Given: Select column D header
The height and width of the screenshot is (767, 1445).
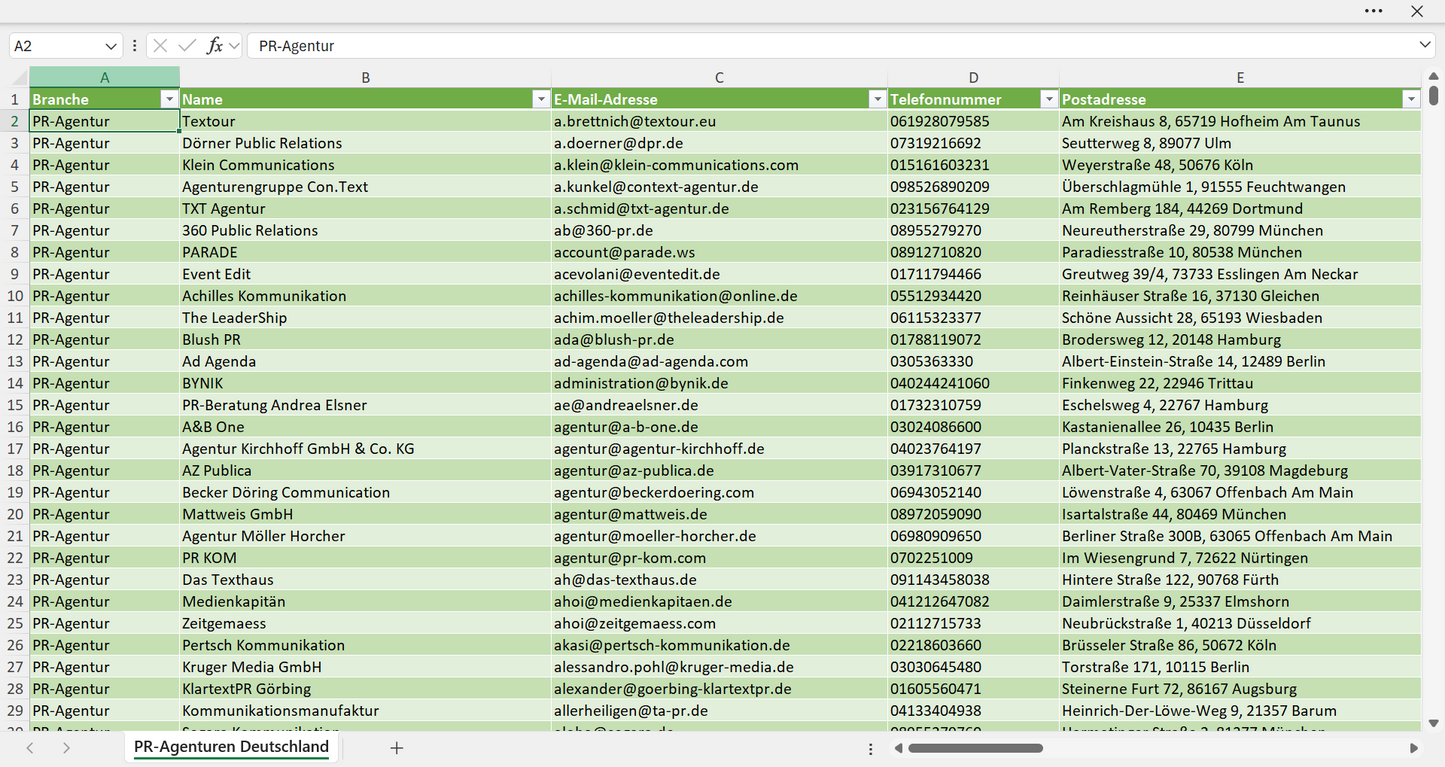Looking at the screenshot, I should [973, 77].
